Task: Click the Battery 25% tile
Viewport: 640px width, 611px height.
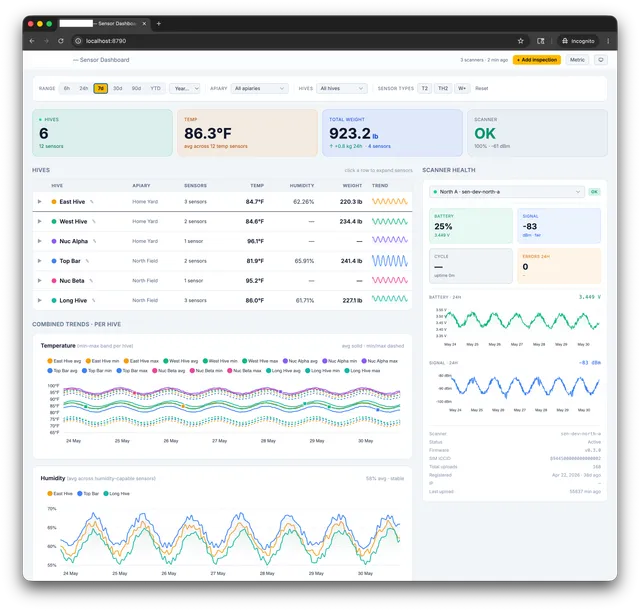Action: coord(471,226)
